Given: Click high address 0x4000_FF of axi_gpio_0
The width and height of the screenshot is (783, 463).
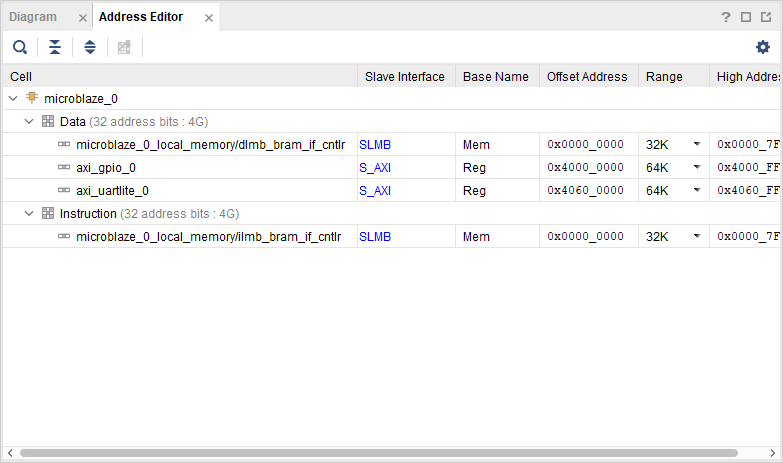Looking at the screenshot, I should (748, 167).
